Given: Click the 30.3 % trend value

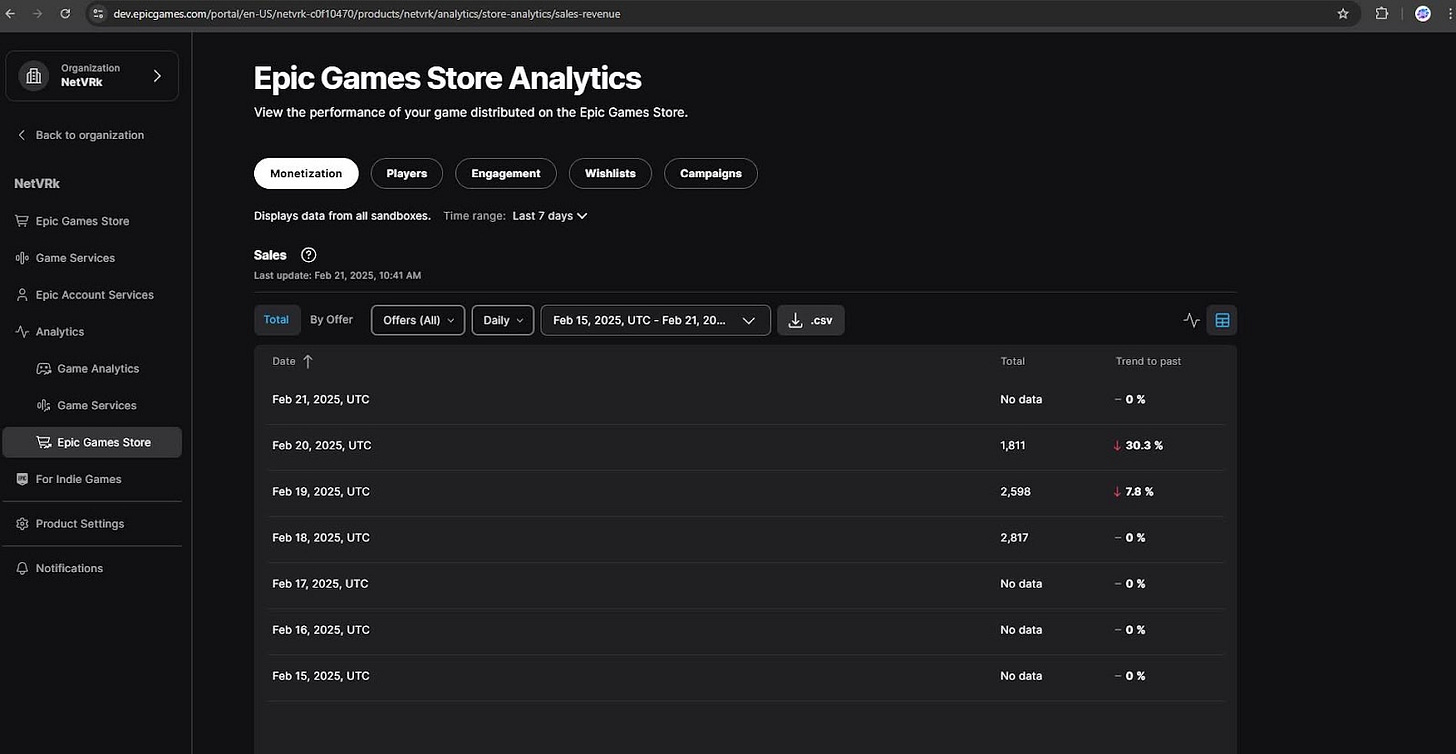Looking at the screenshot, I should pos(1144,445).
